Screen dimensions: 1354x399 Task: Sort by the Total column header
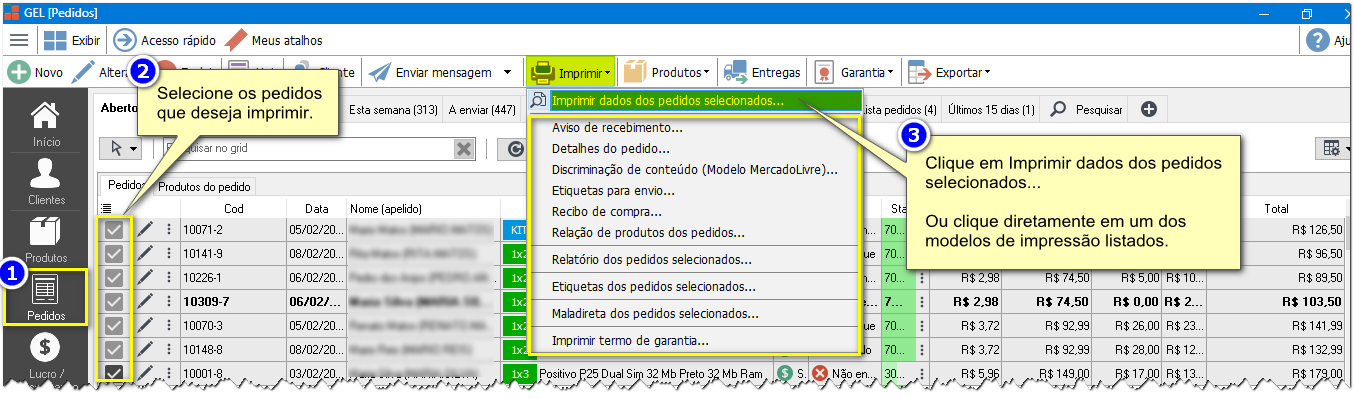click(1276, 208)
